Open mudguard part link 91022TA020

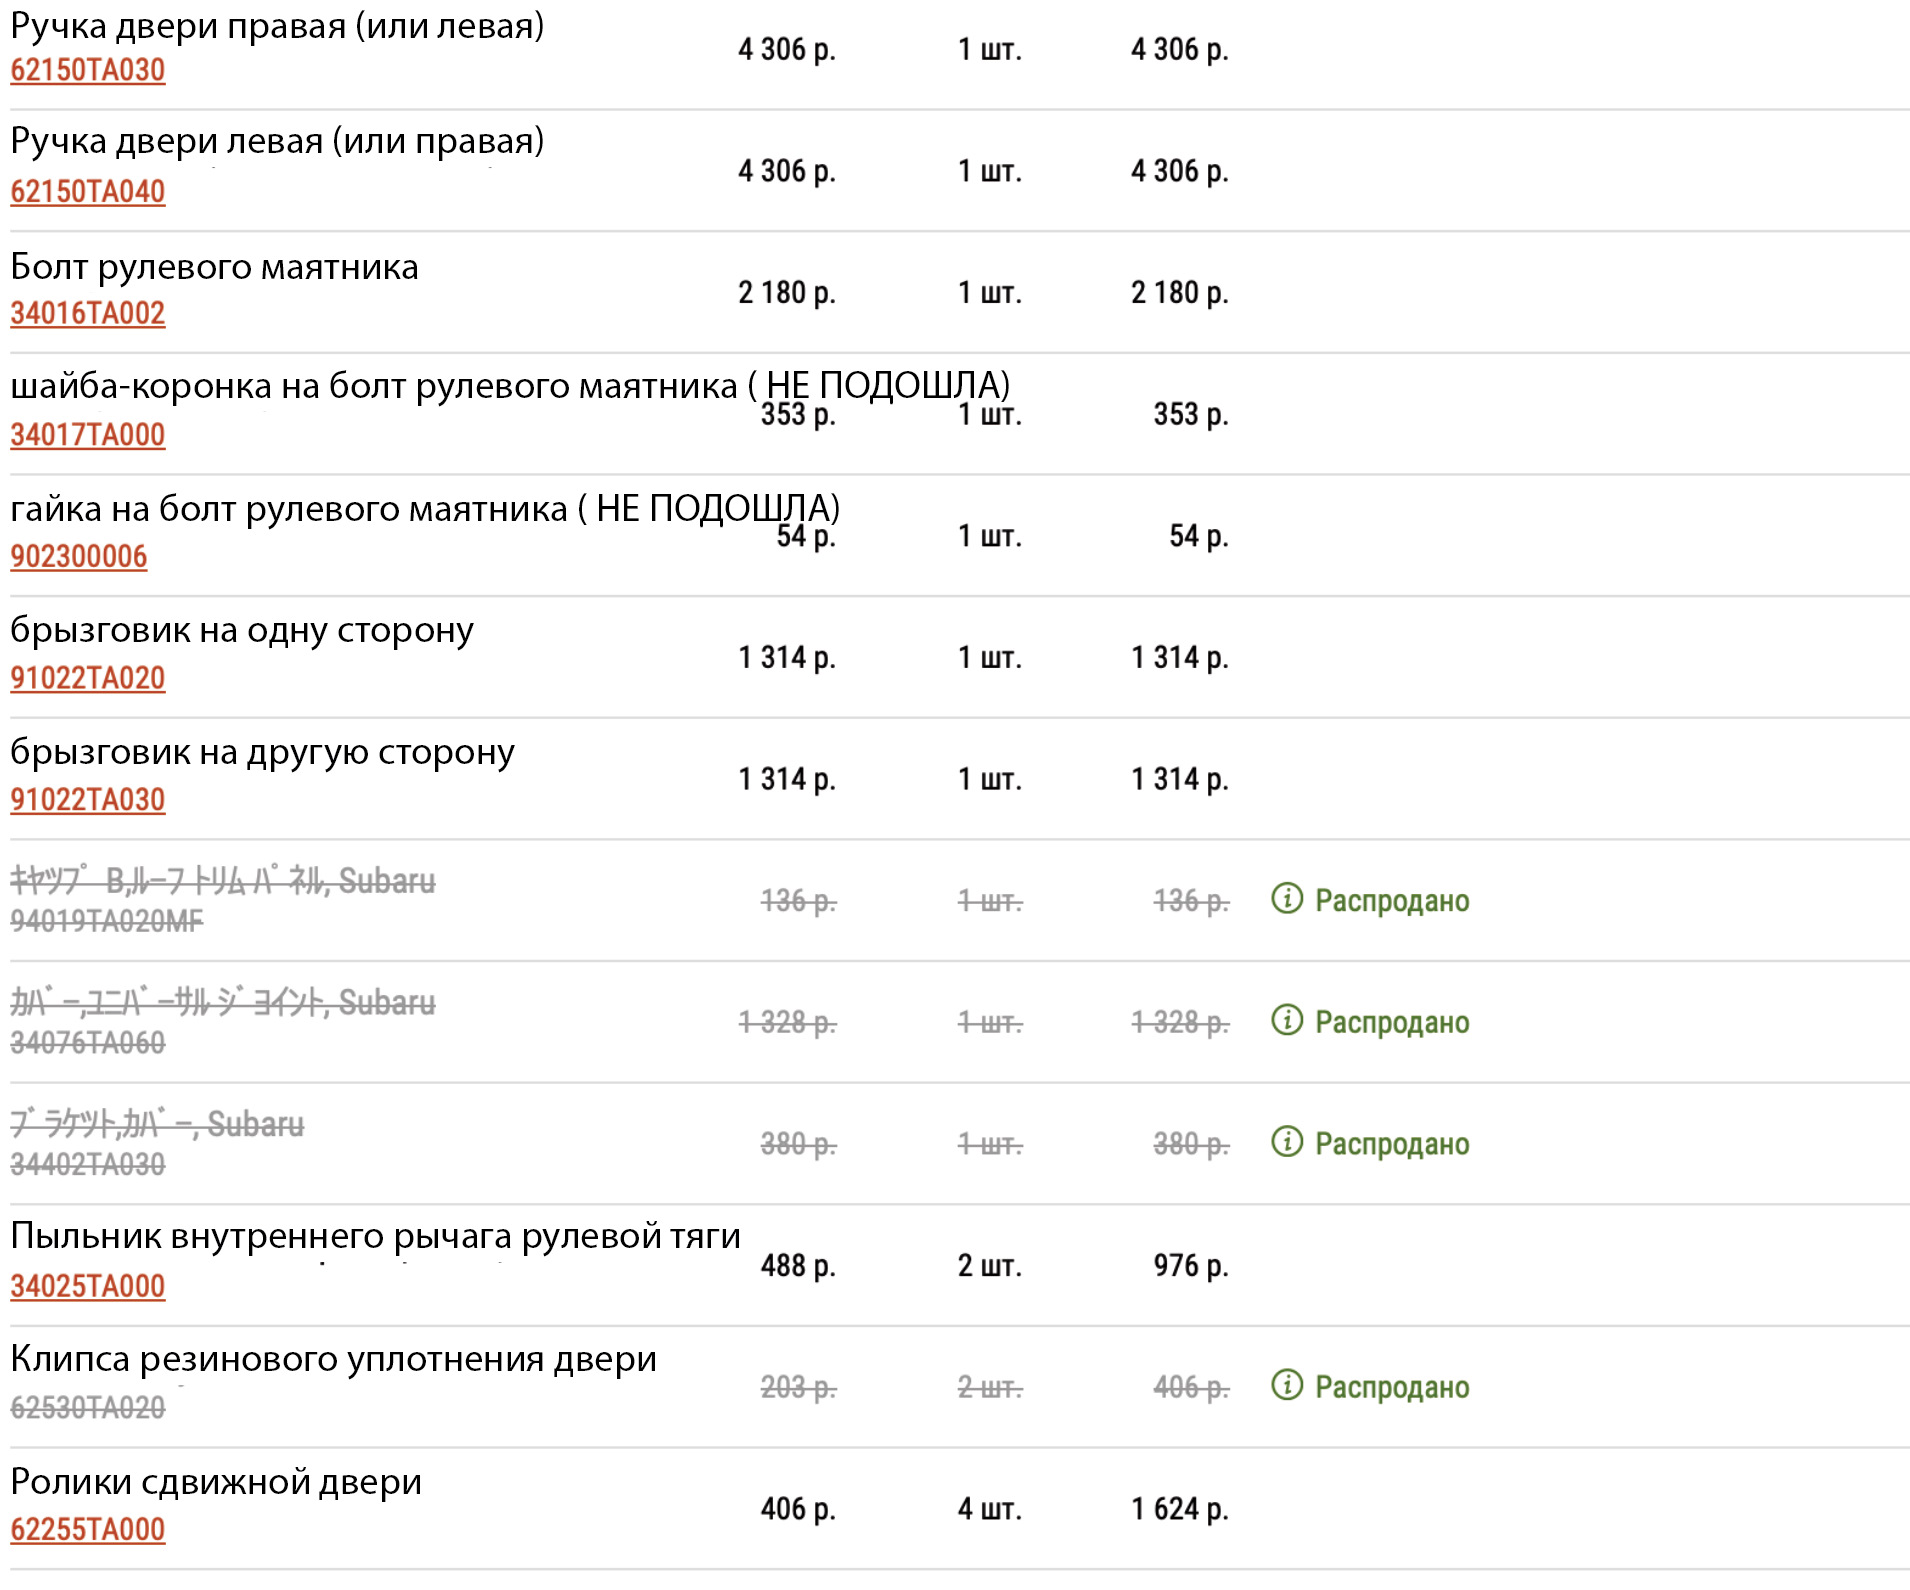pyautogui.click(x=88, y=679)
